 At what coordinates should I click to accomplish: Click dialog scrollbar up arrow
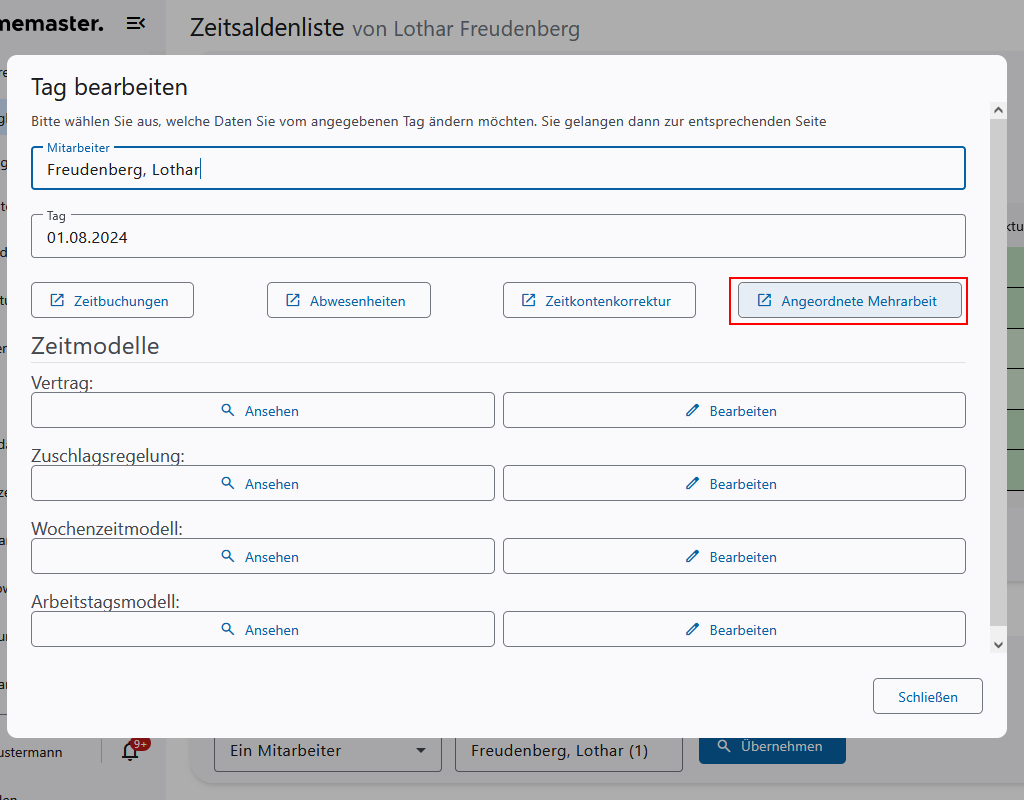(997, 109)
